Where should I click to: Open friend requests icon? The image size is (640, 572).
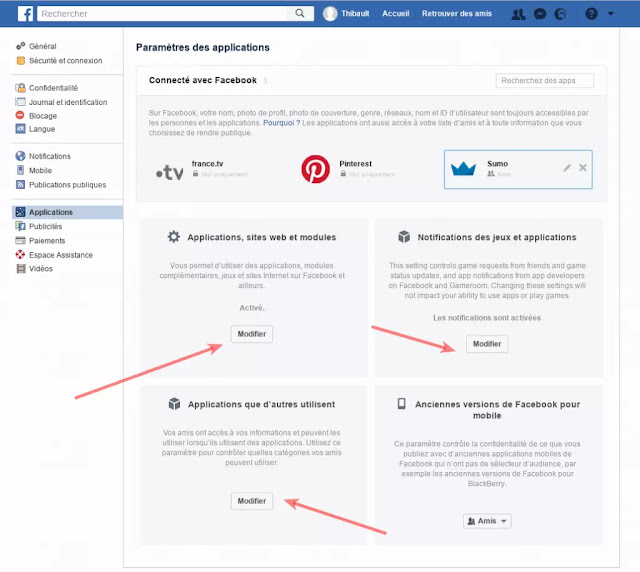click(x=518, y=14)
